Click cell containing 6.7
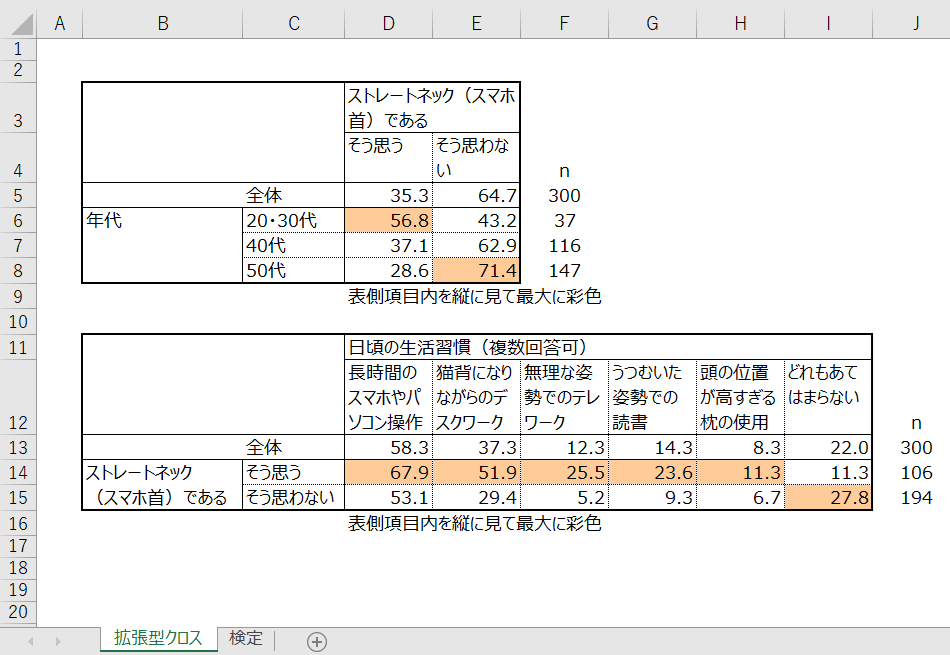 [x=740, y=497]
